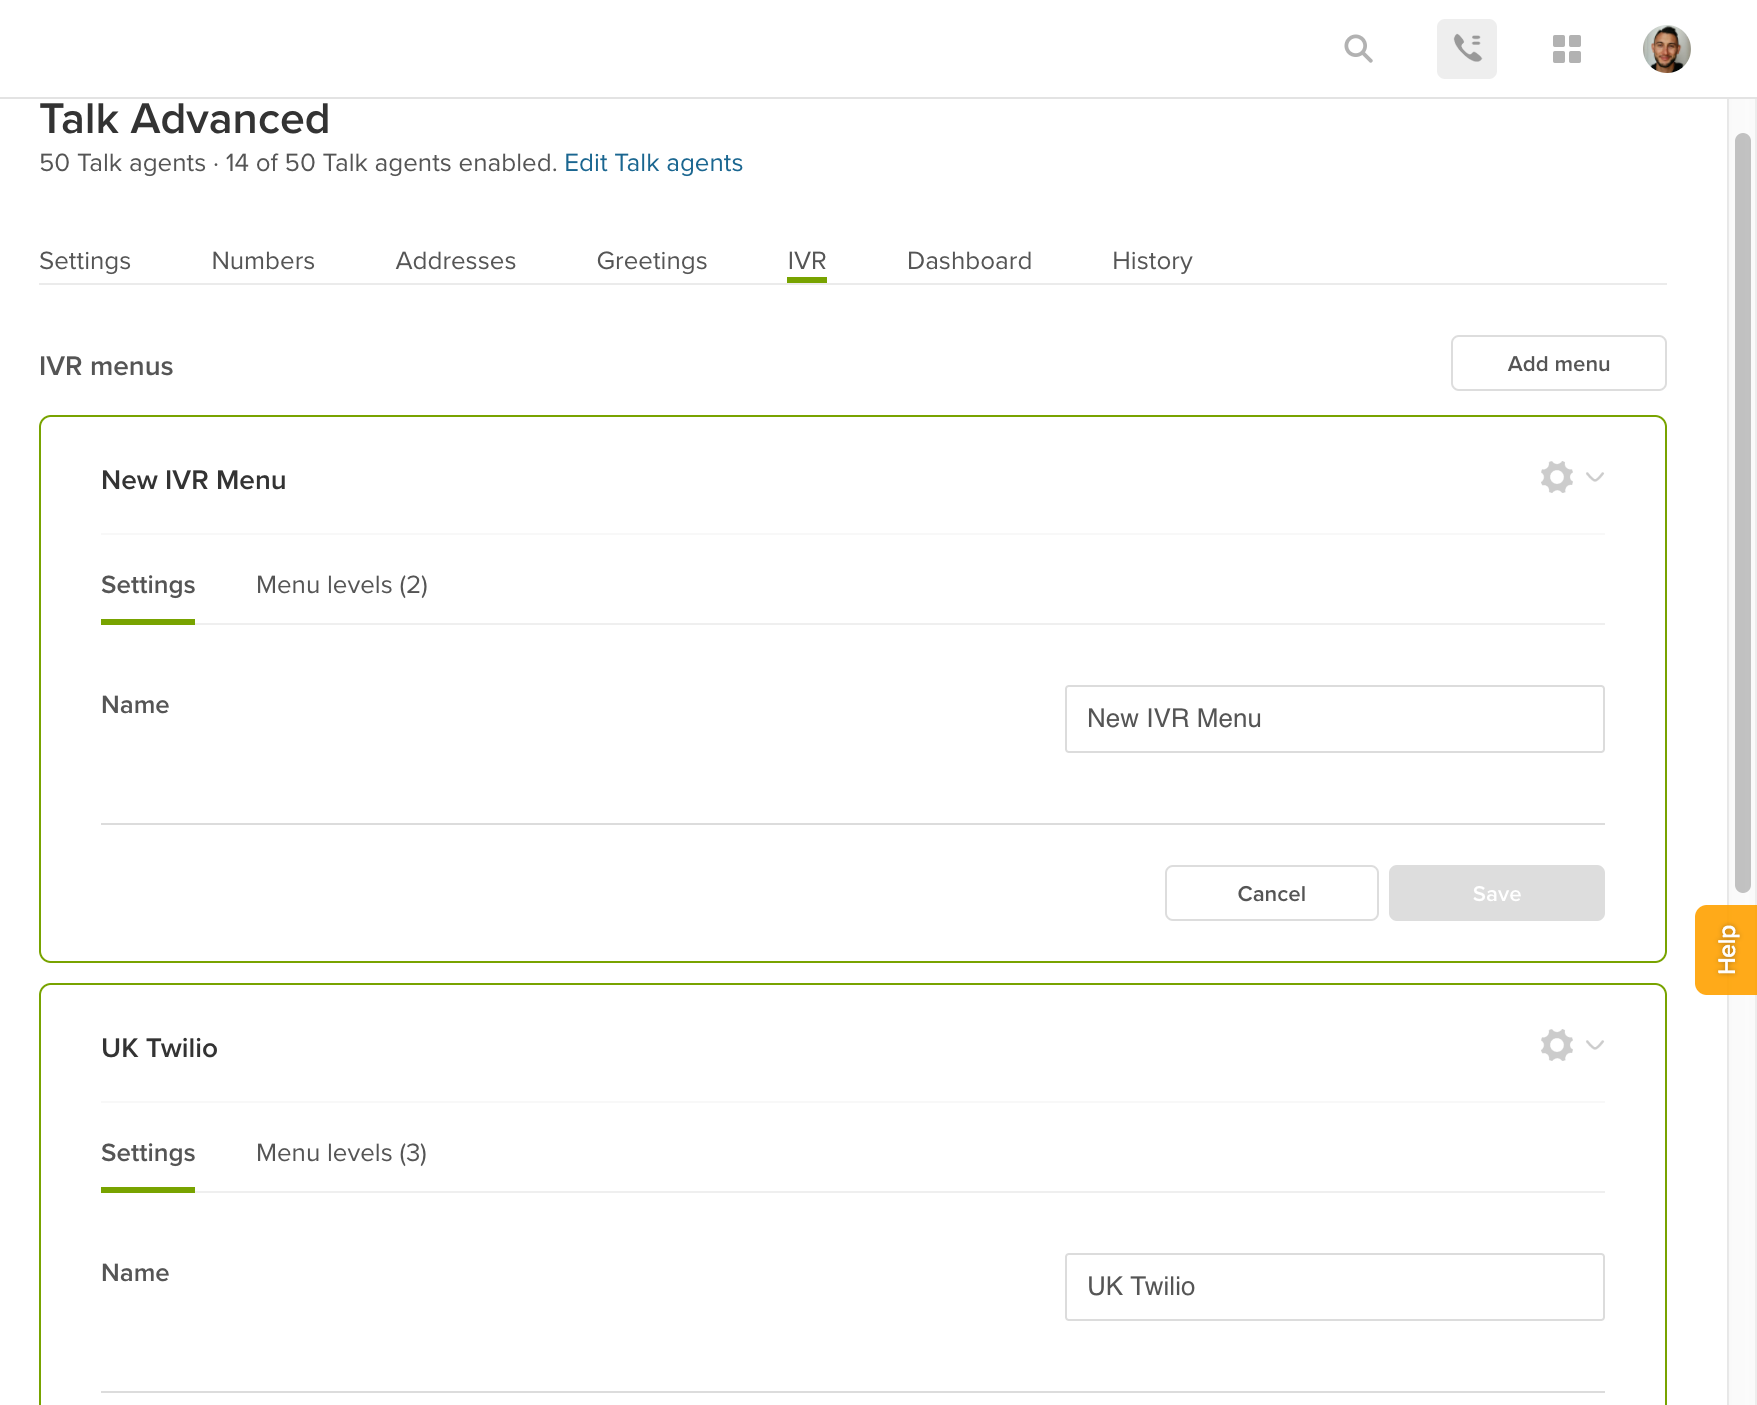Click the New IVR Menu name field
Viewport: 1757px width, 1405px height.
point(1334,719)
